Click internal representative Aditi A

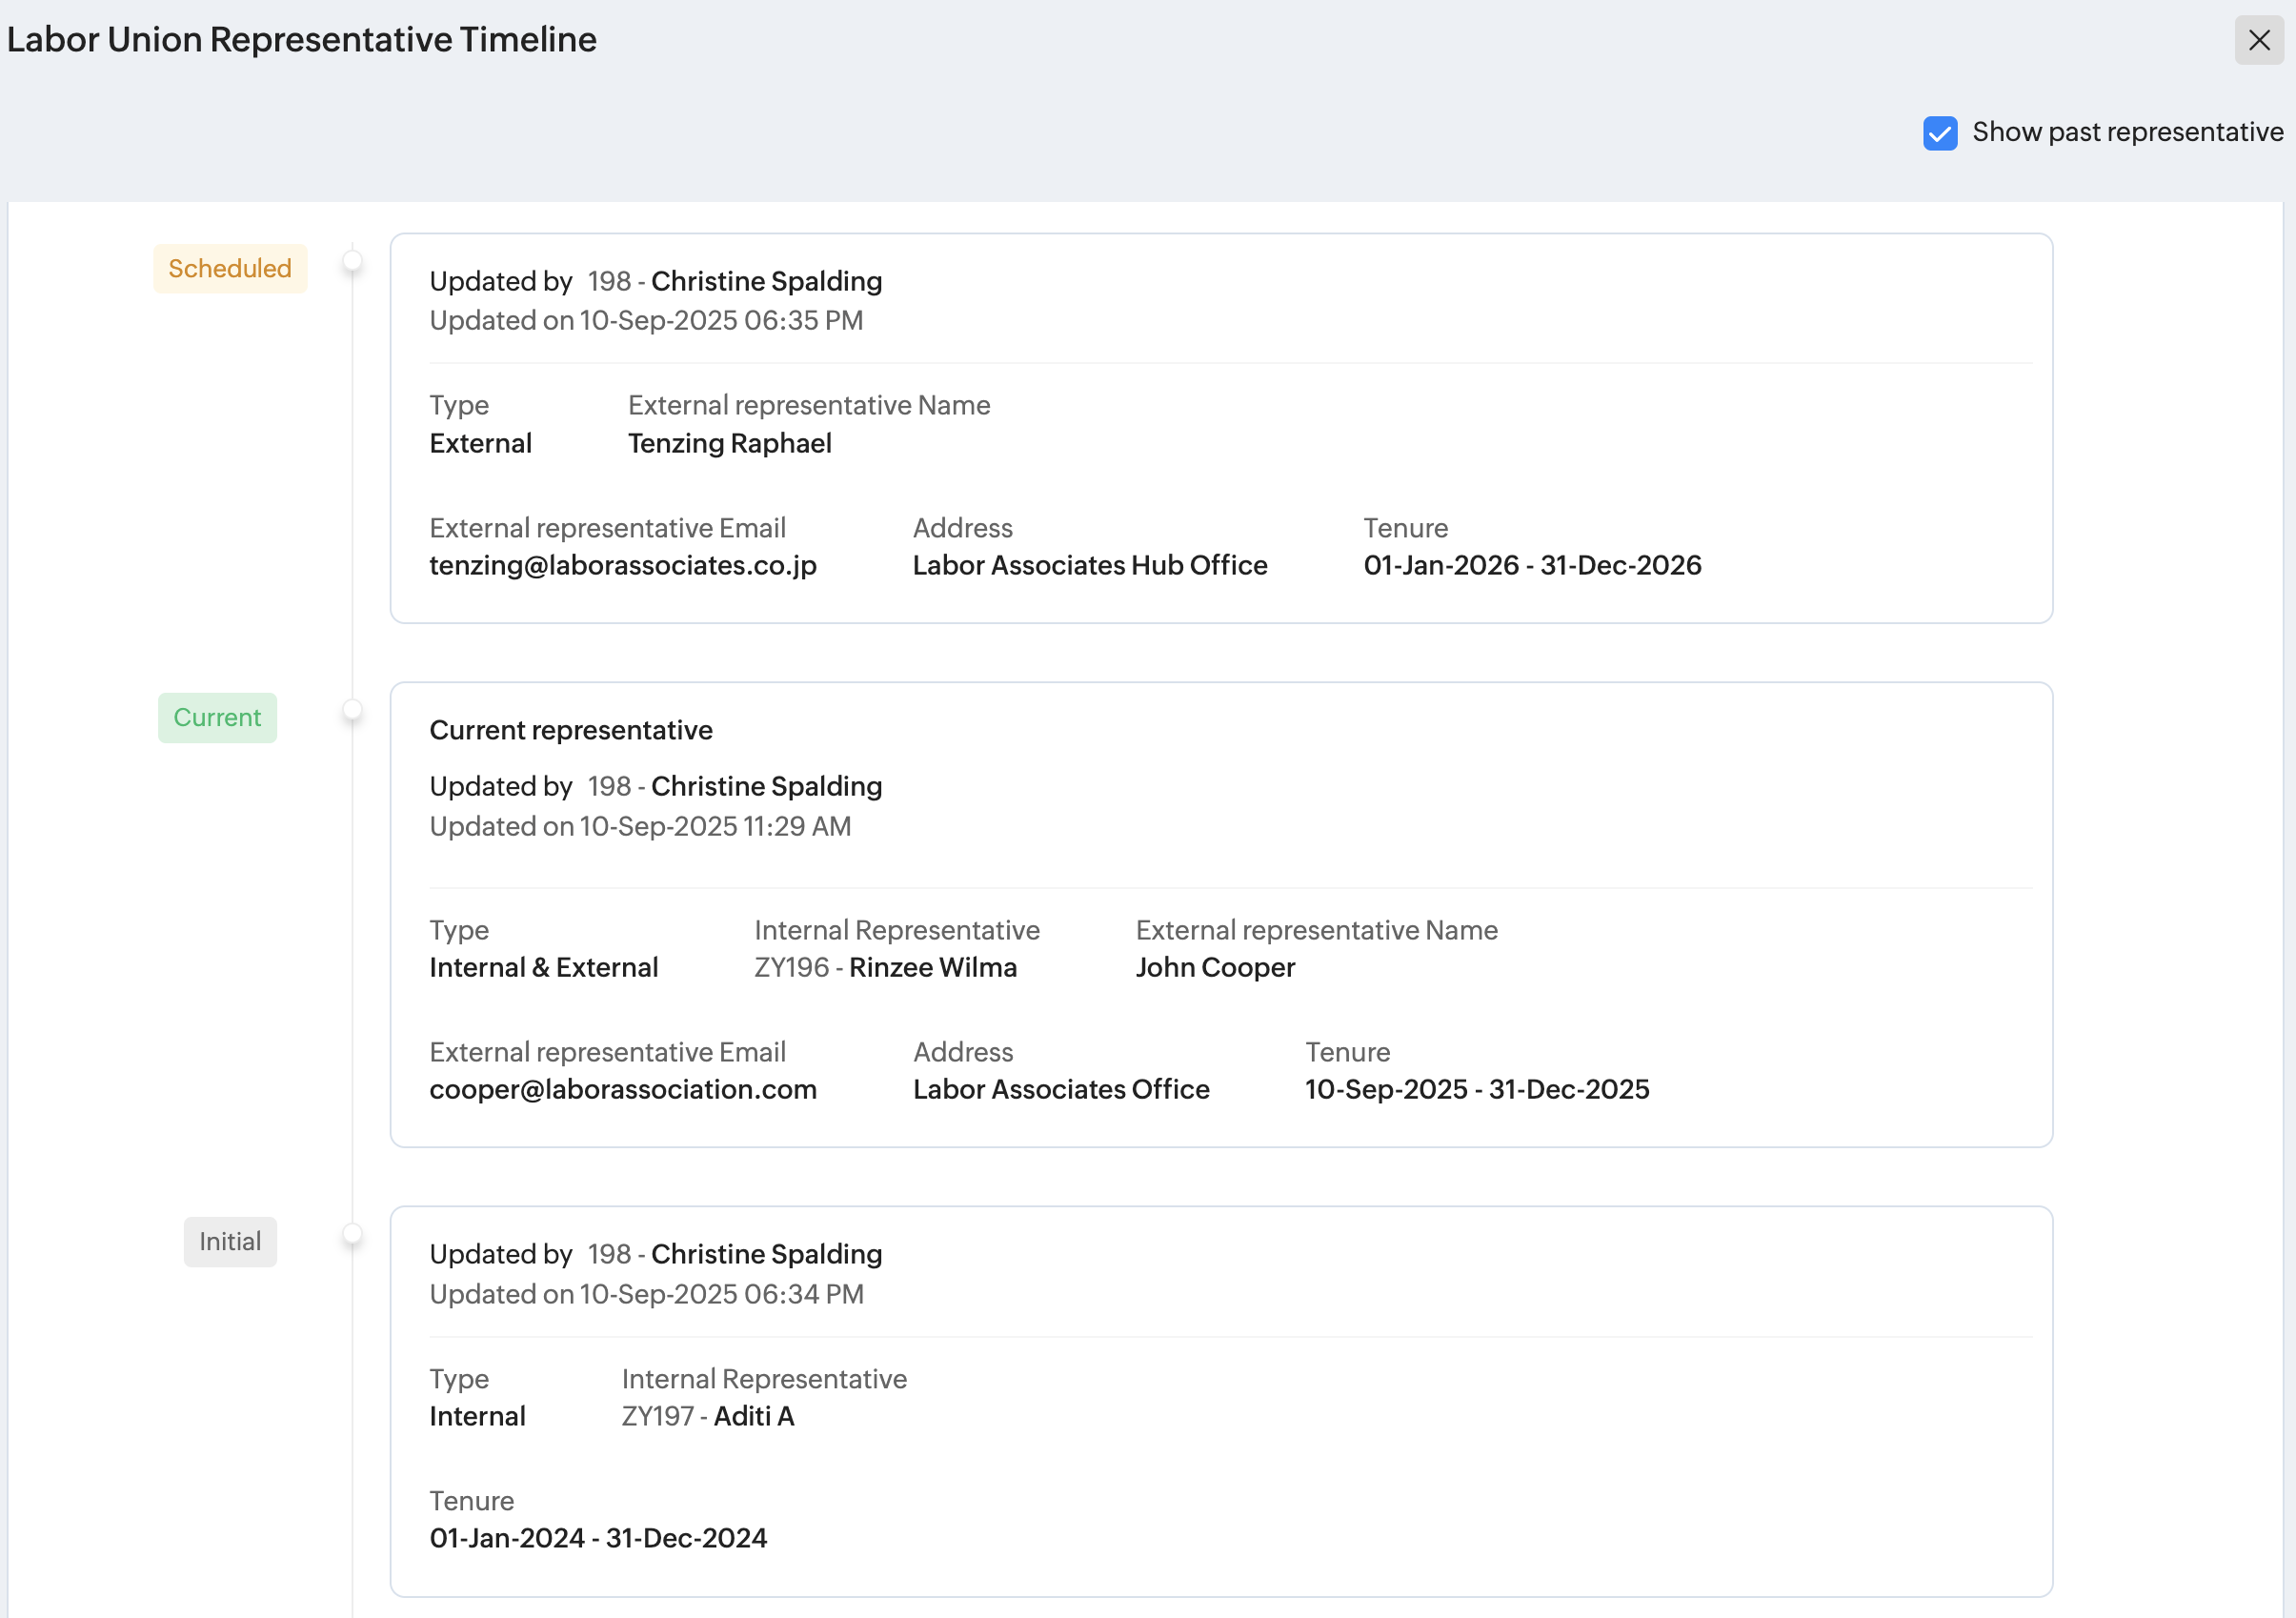coord(754,1416)
